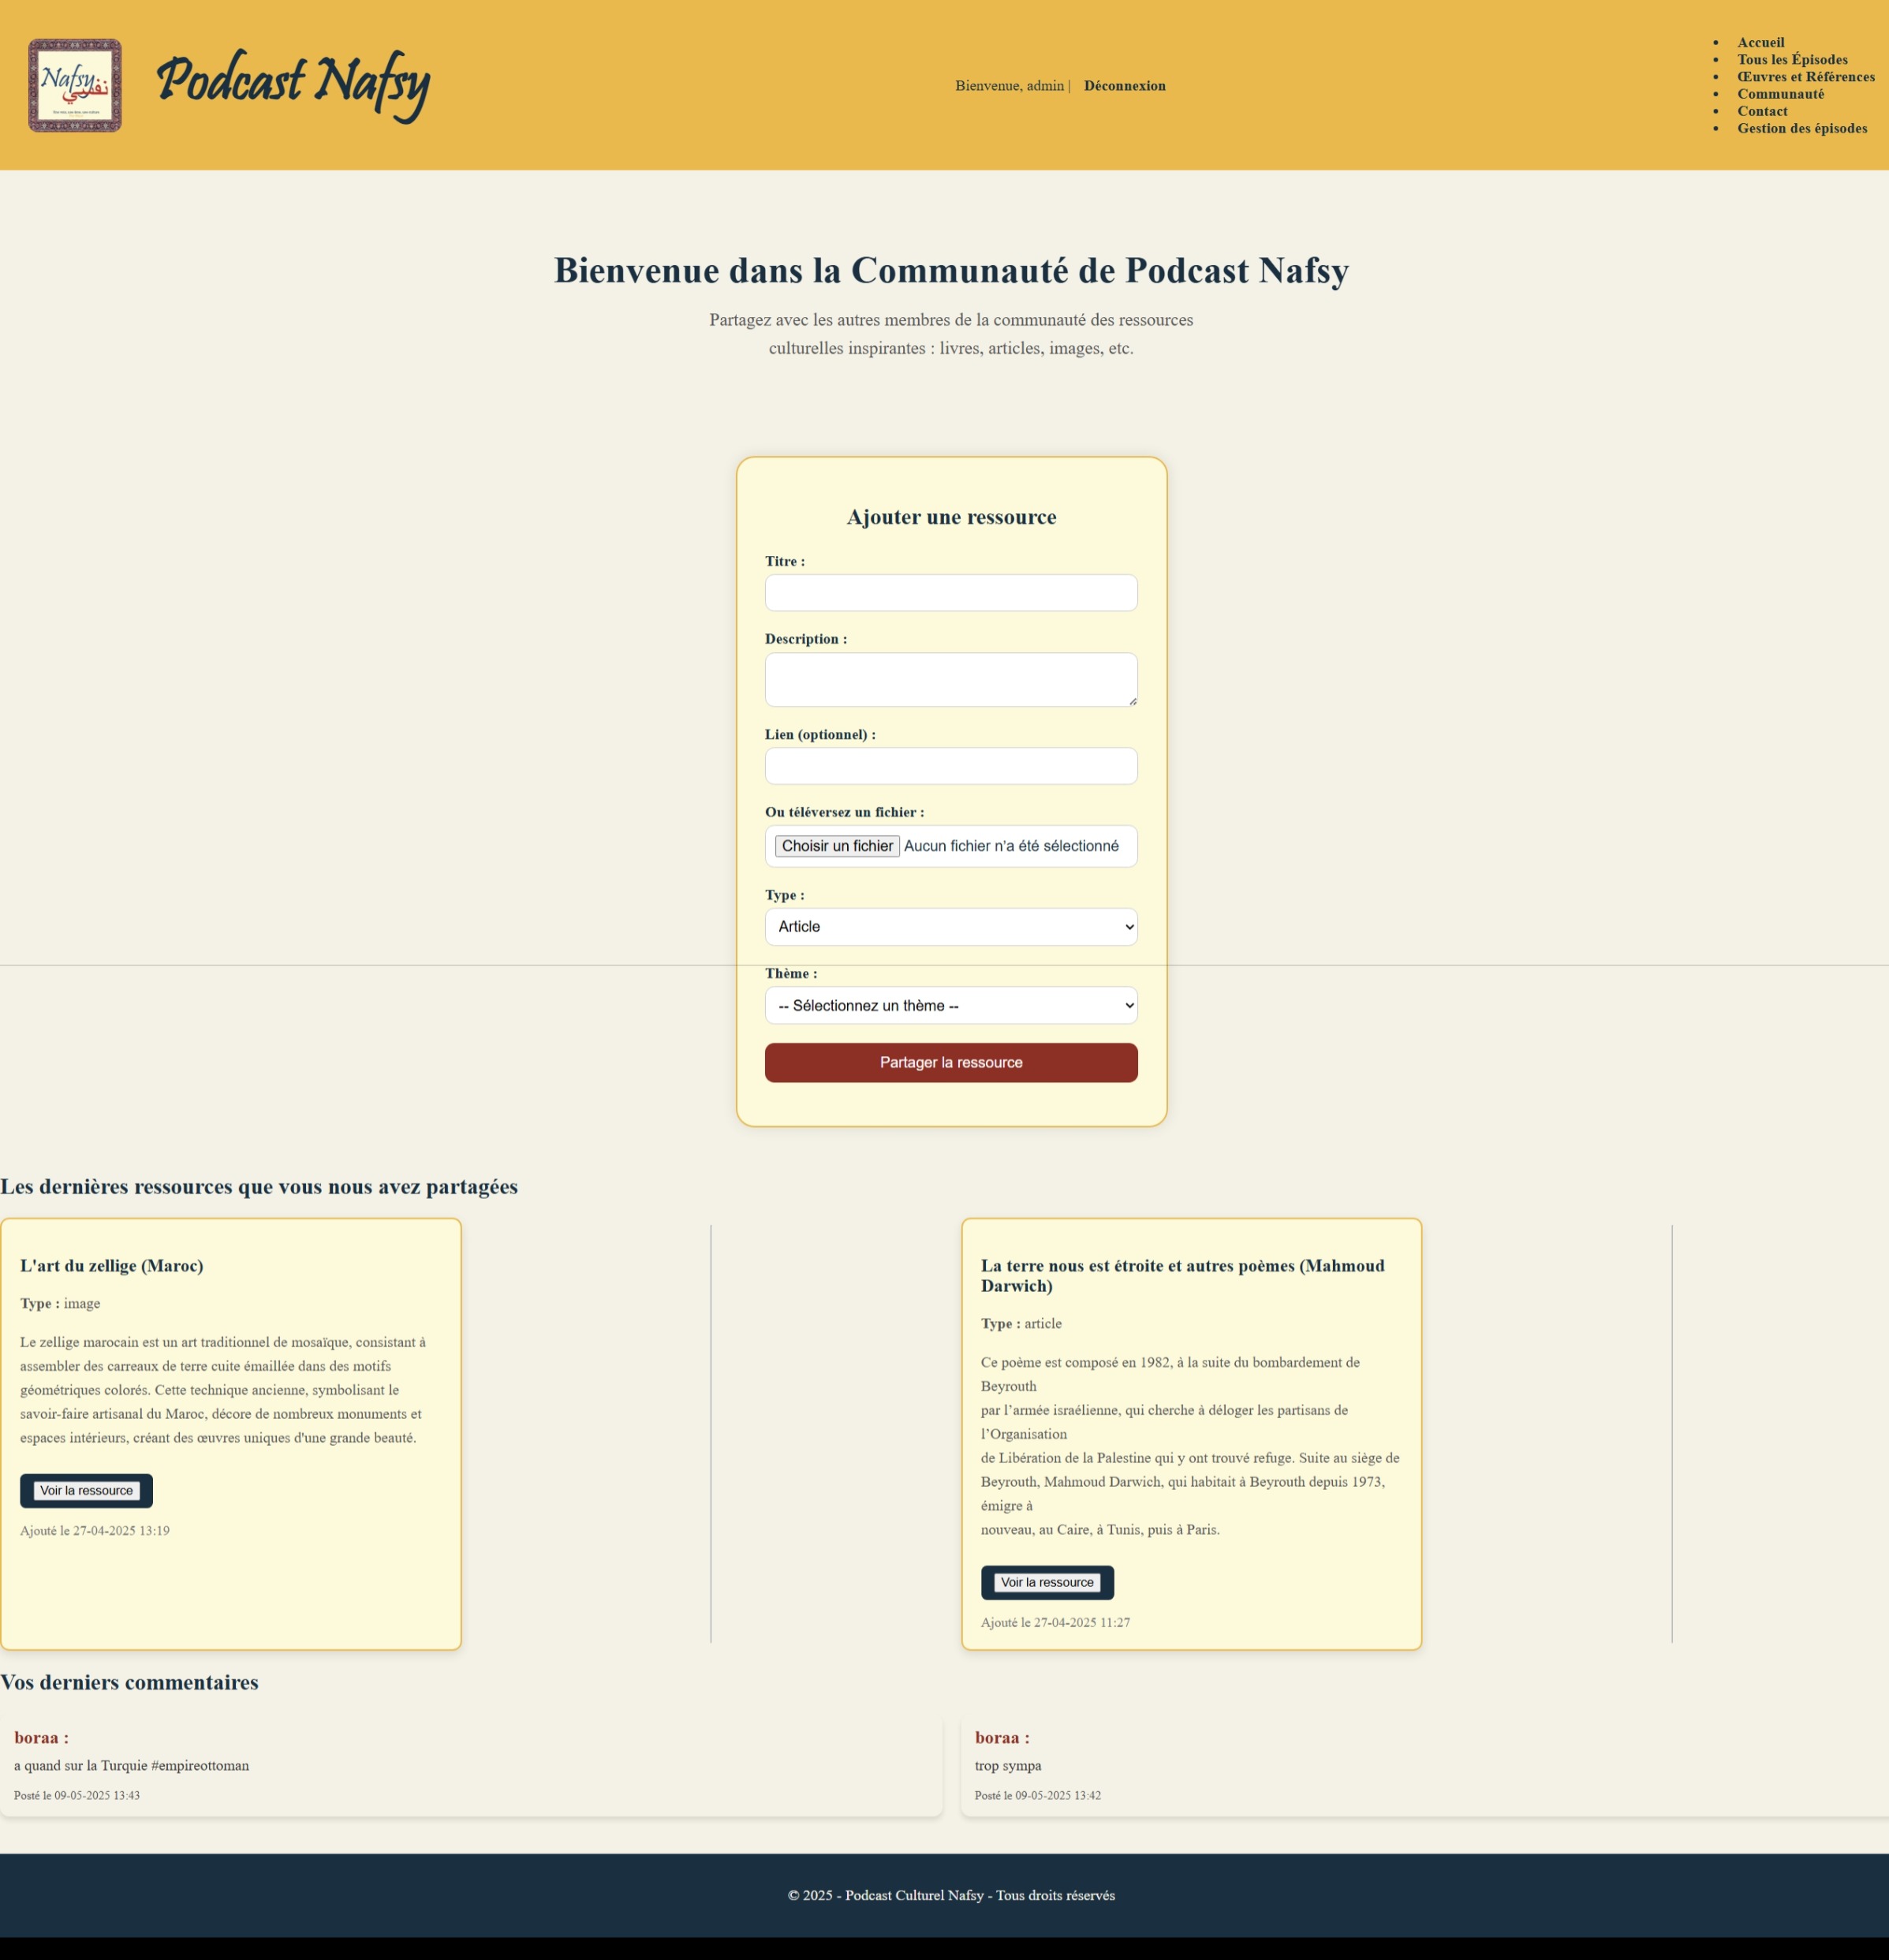The height and width of the screenshot is (1960, 1889).
Task: Open the Thème selection dropdown
Action: [x=950, y=1006]
